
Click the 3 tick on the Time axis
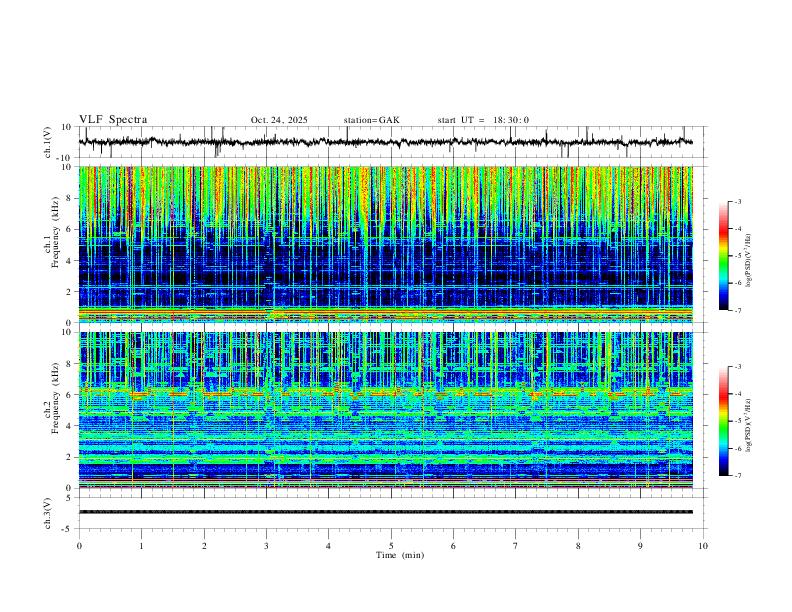266,546
